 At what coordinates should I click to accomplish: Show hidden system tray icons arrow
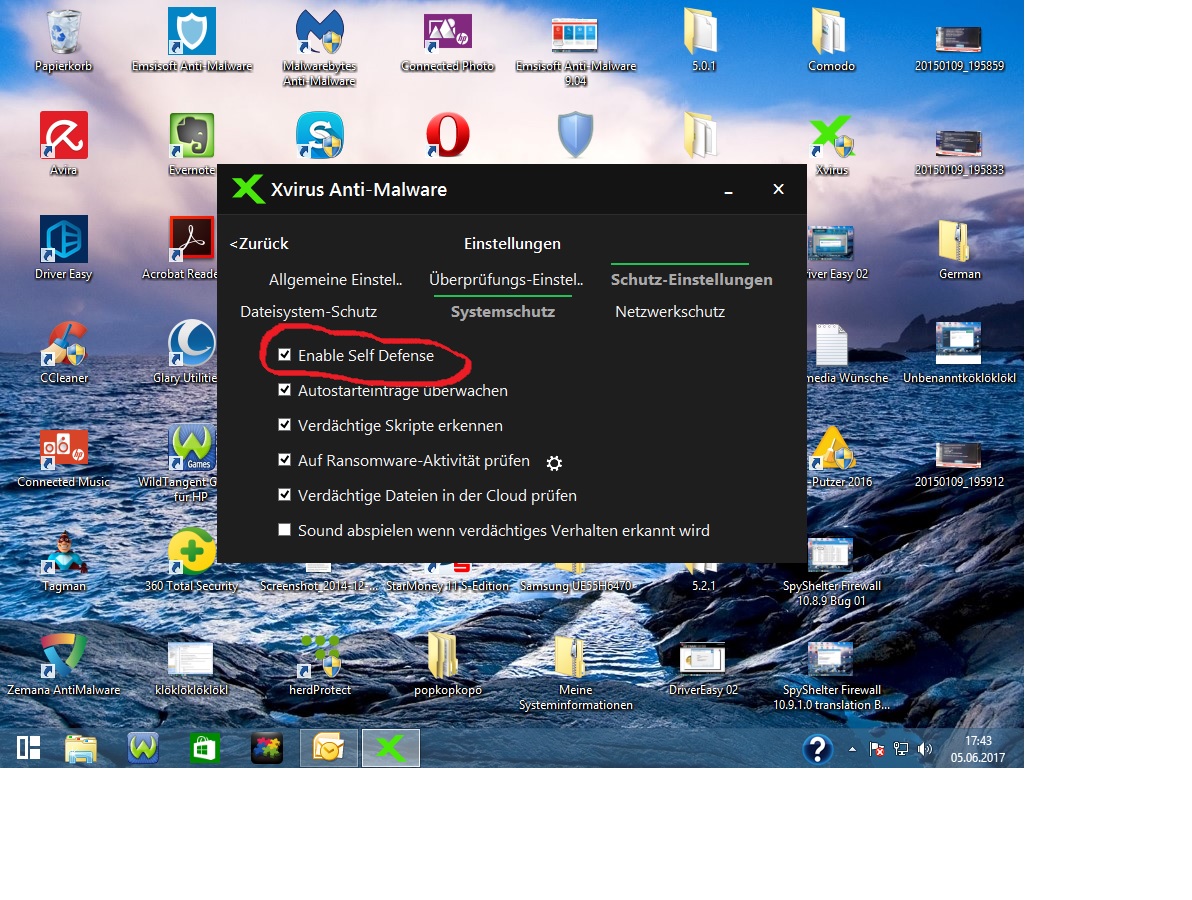pyautogui.click(x=852, y=749)
